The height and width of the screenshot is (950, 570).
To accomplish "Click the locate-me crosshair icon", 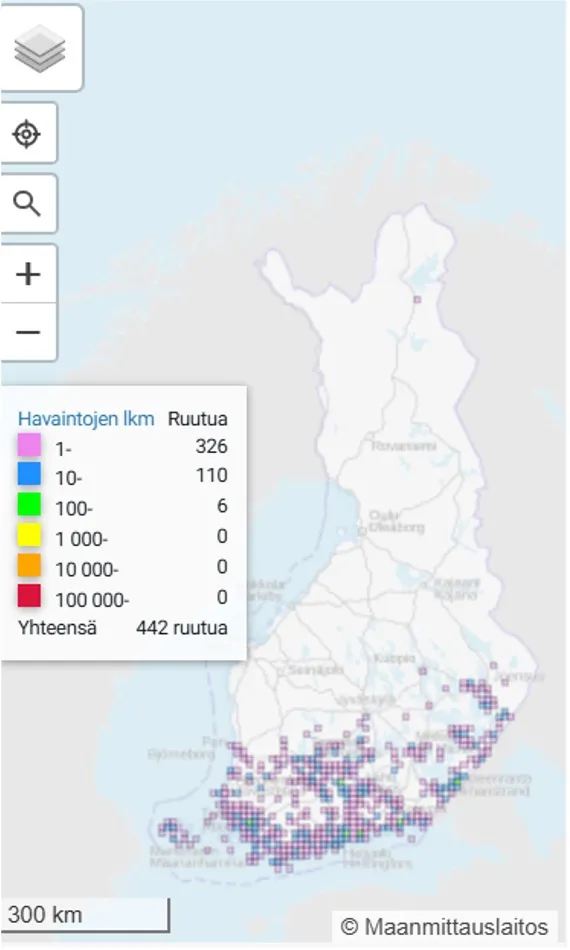I will (x=27, y=133).
